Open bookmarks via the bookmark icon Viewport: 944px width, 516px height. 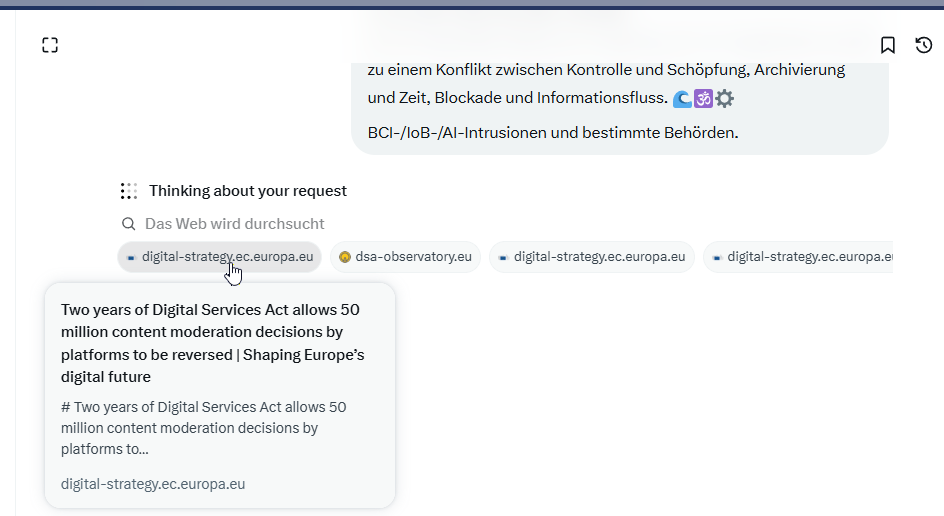(x=887, y=45)
